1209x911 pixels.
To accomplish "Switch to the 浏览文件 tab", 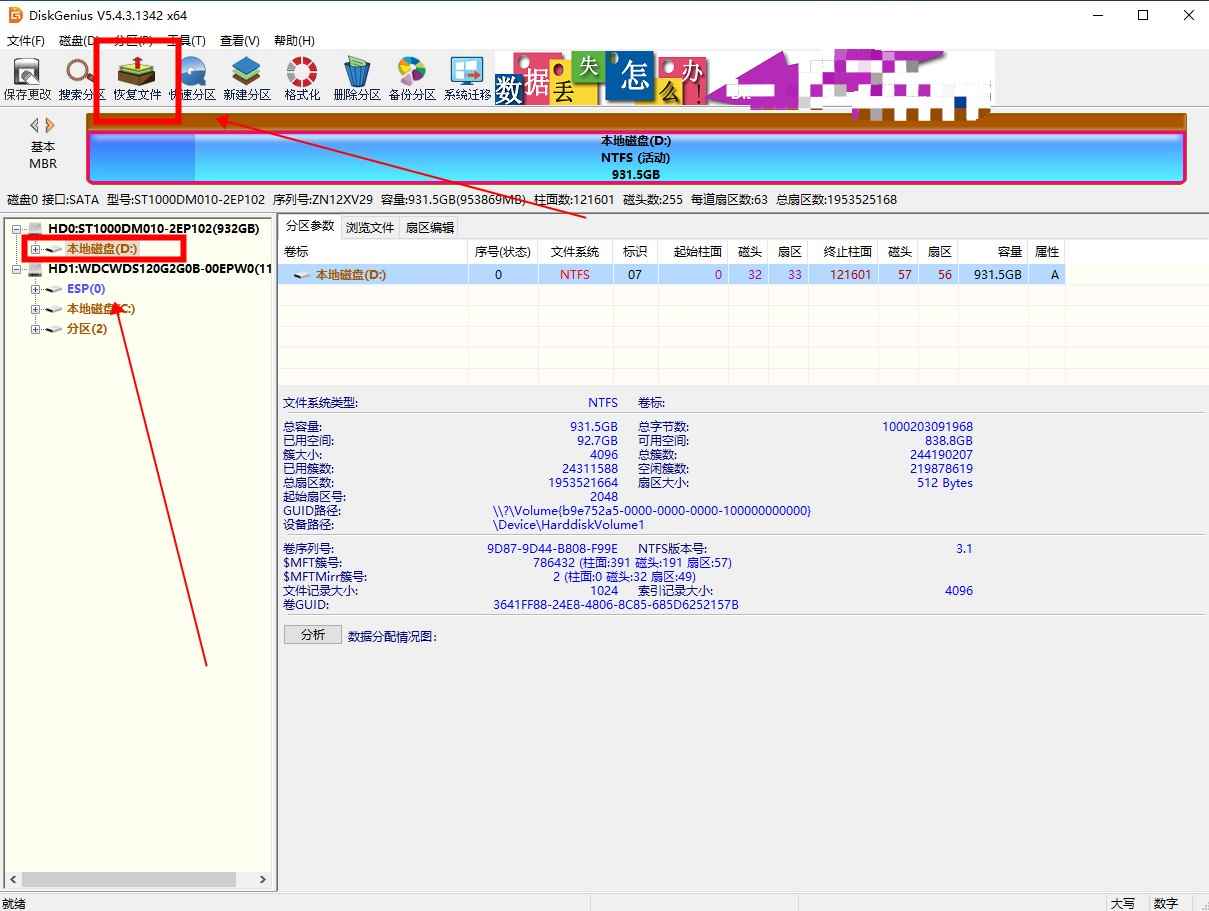I will (369, 227).
